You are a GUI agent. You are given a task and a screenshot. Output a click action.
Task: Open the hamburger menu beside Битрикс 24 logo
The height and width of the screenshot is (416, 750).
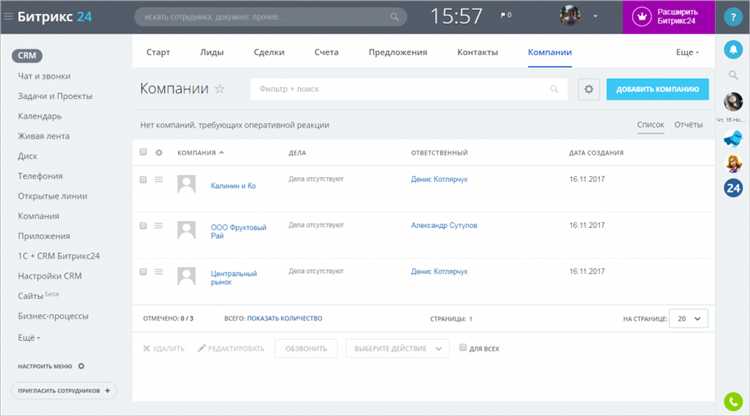pyautogui.click(x=8, y=16)
